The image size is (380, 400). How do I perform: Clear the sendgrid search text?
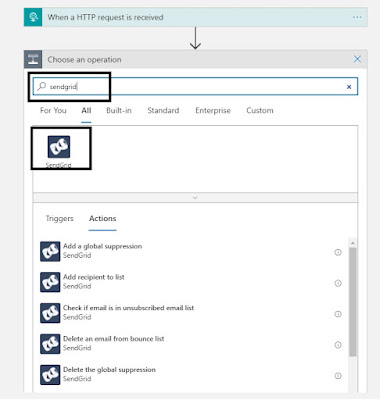click(x=349, y=87)
